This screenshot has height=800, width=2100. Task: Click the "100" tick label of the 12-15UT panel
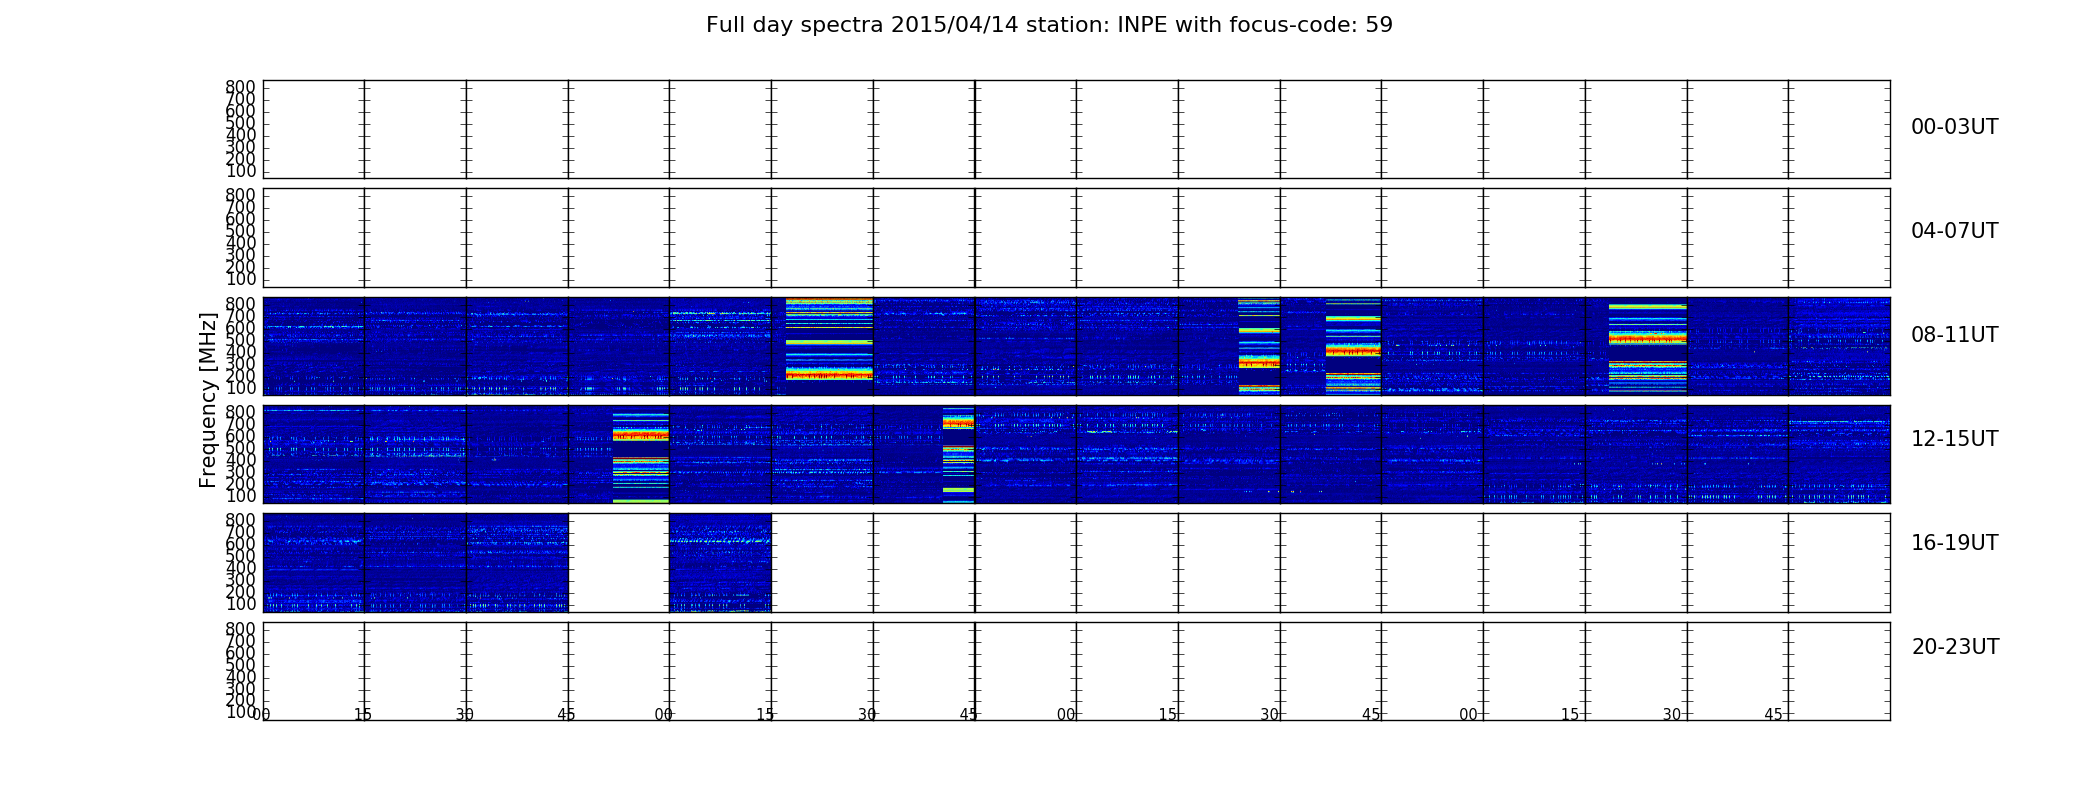pos(241,496)
